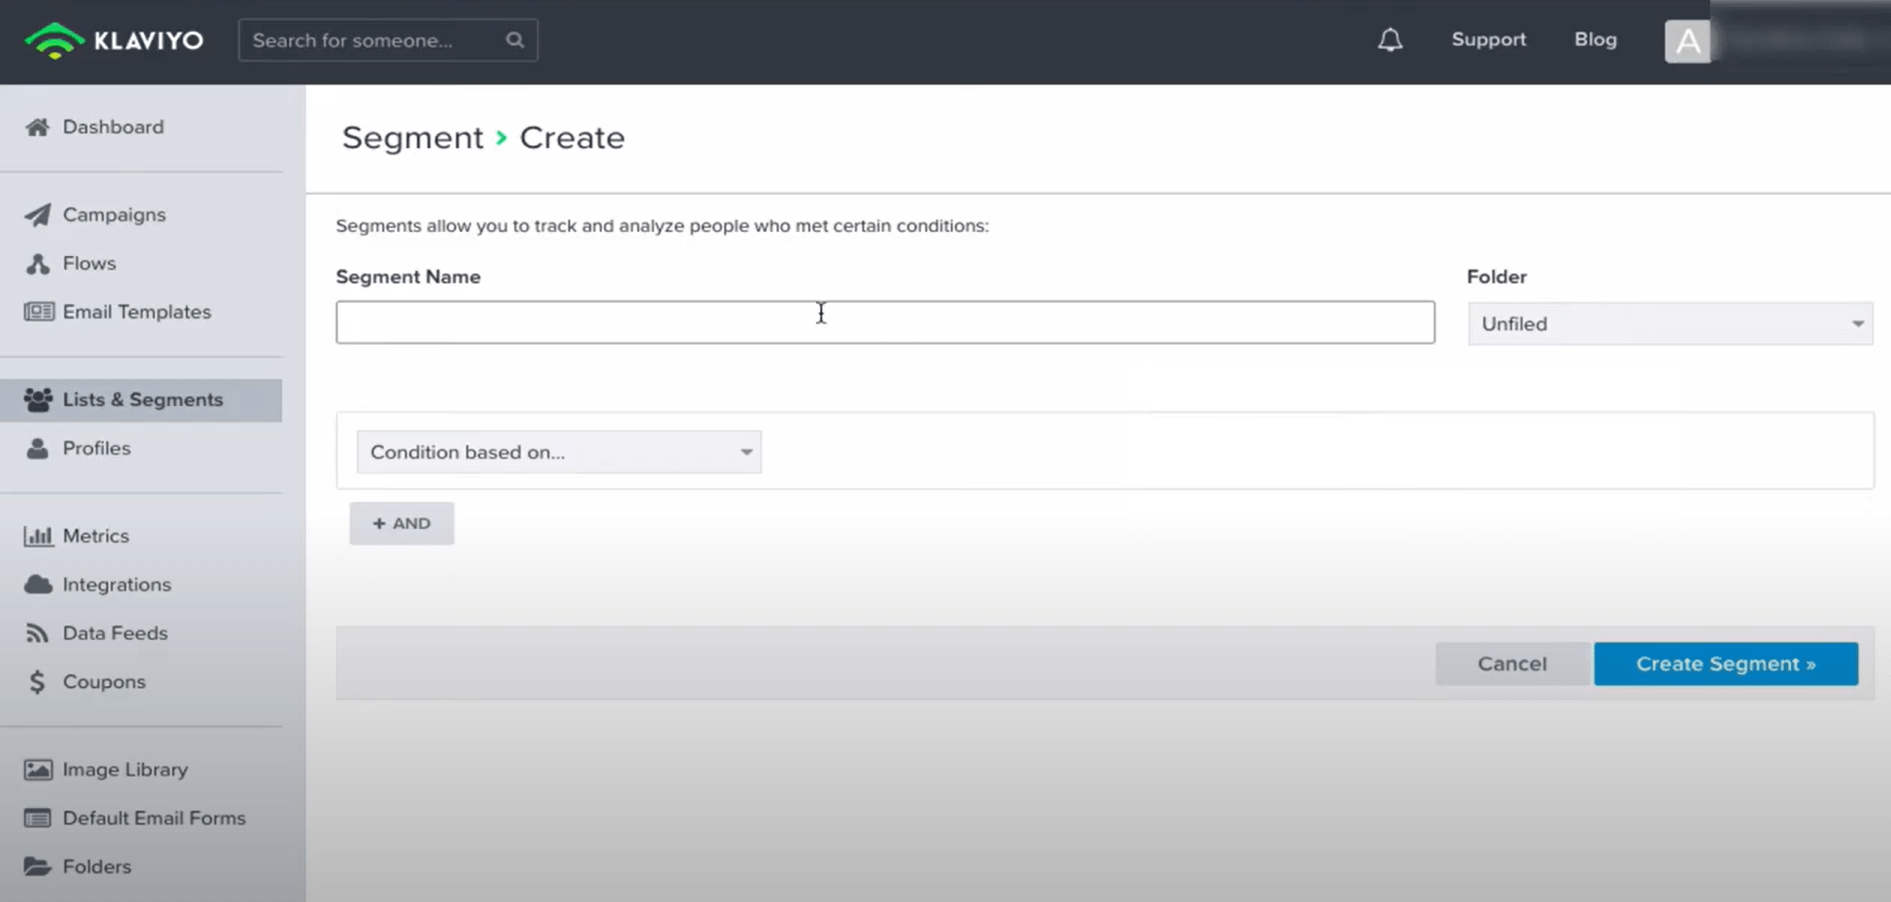
Task: Focus the Segment Name input field
Action: 885,322
